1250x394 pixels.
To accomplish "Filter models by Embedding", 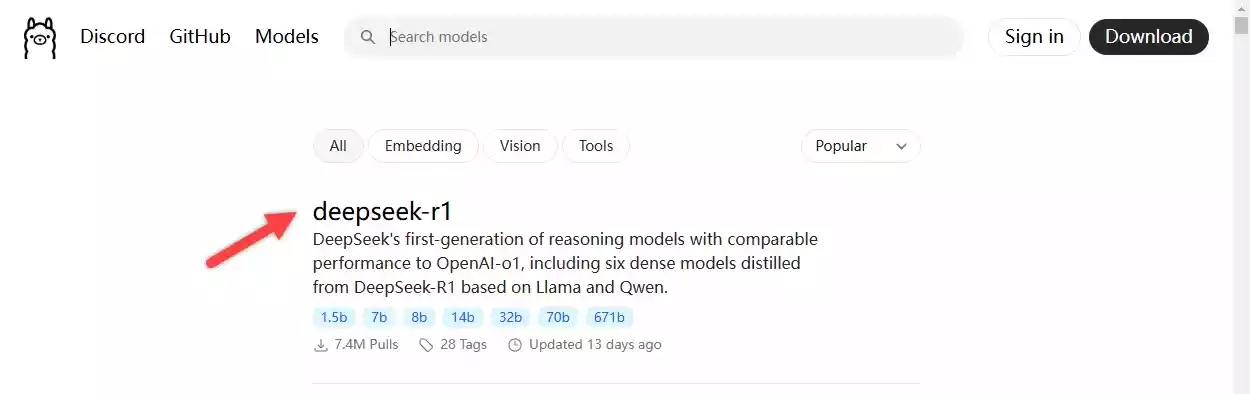I will click(423, 146).
